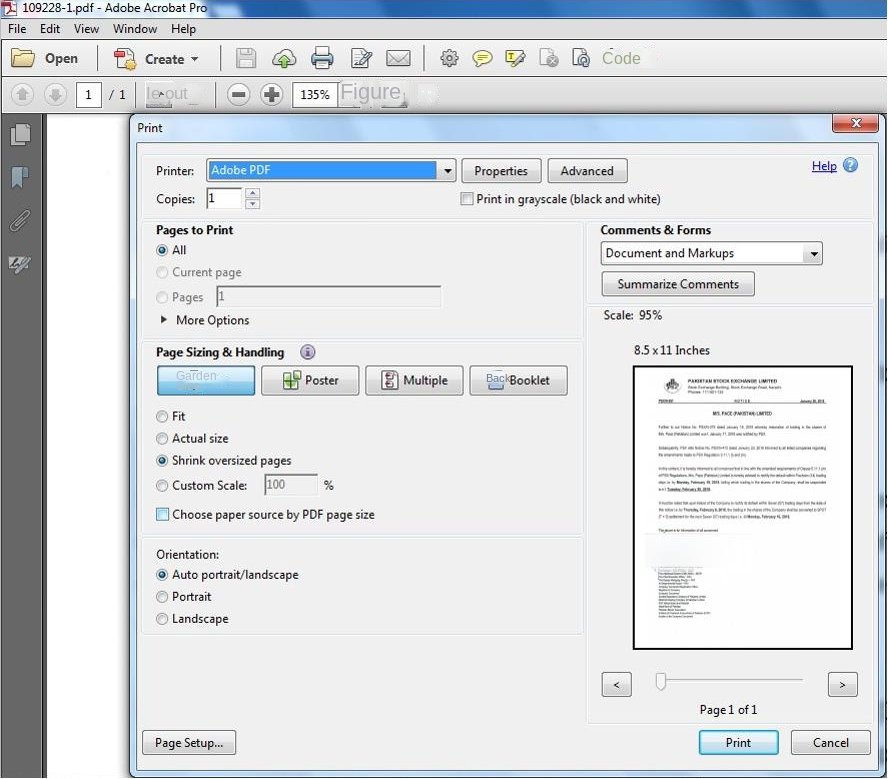This screenshot has height=779, width=888.
Task: Click the page preview slider handle
Action: (x=661, y=681)
